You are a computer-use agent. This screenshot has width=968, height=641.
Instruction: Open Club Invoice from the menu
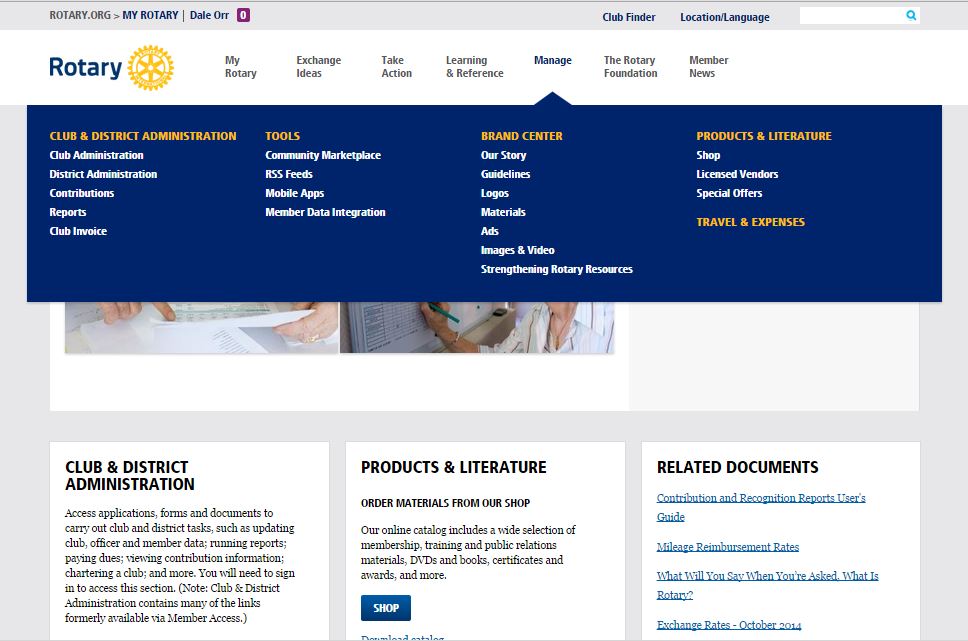78,231
